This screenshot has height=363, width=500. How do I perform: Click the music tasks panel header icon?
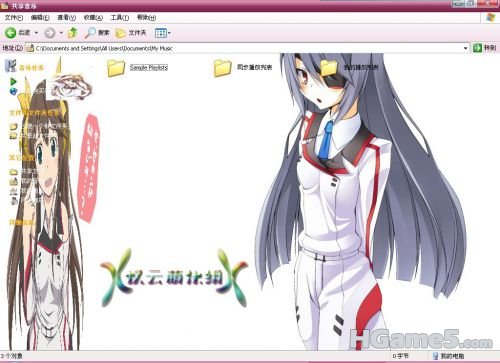pos(10,66)
